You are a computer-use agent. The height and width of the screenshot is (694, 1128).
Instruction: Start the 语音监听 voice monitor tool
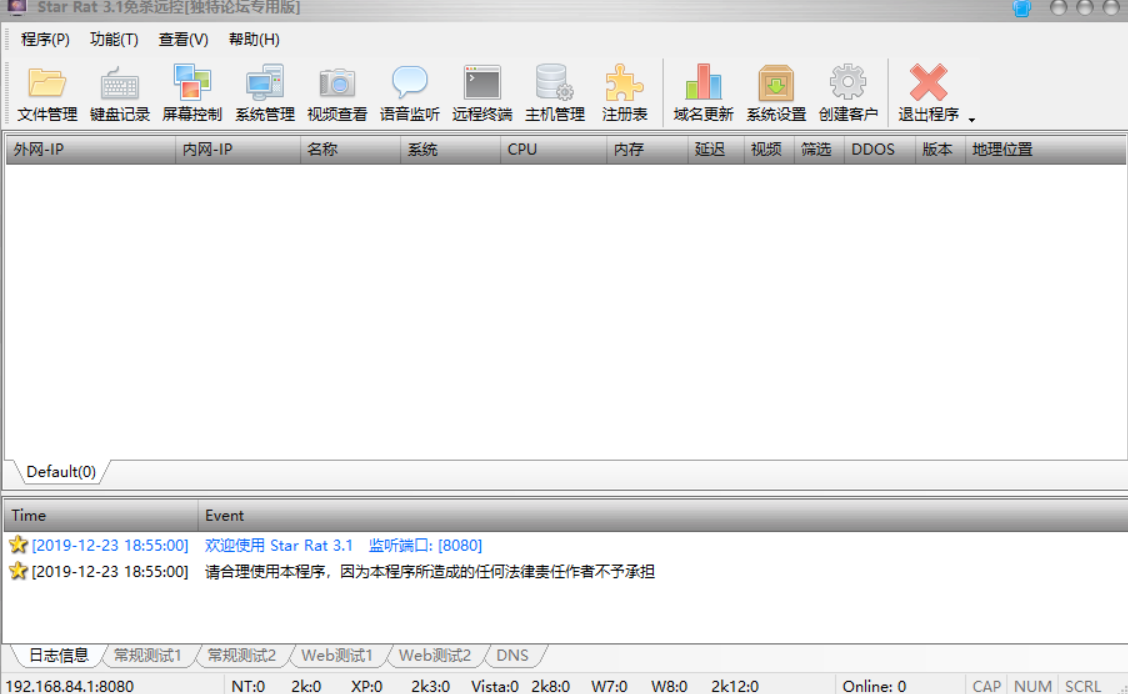[409, 93]
